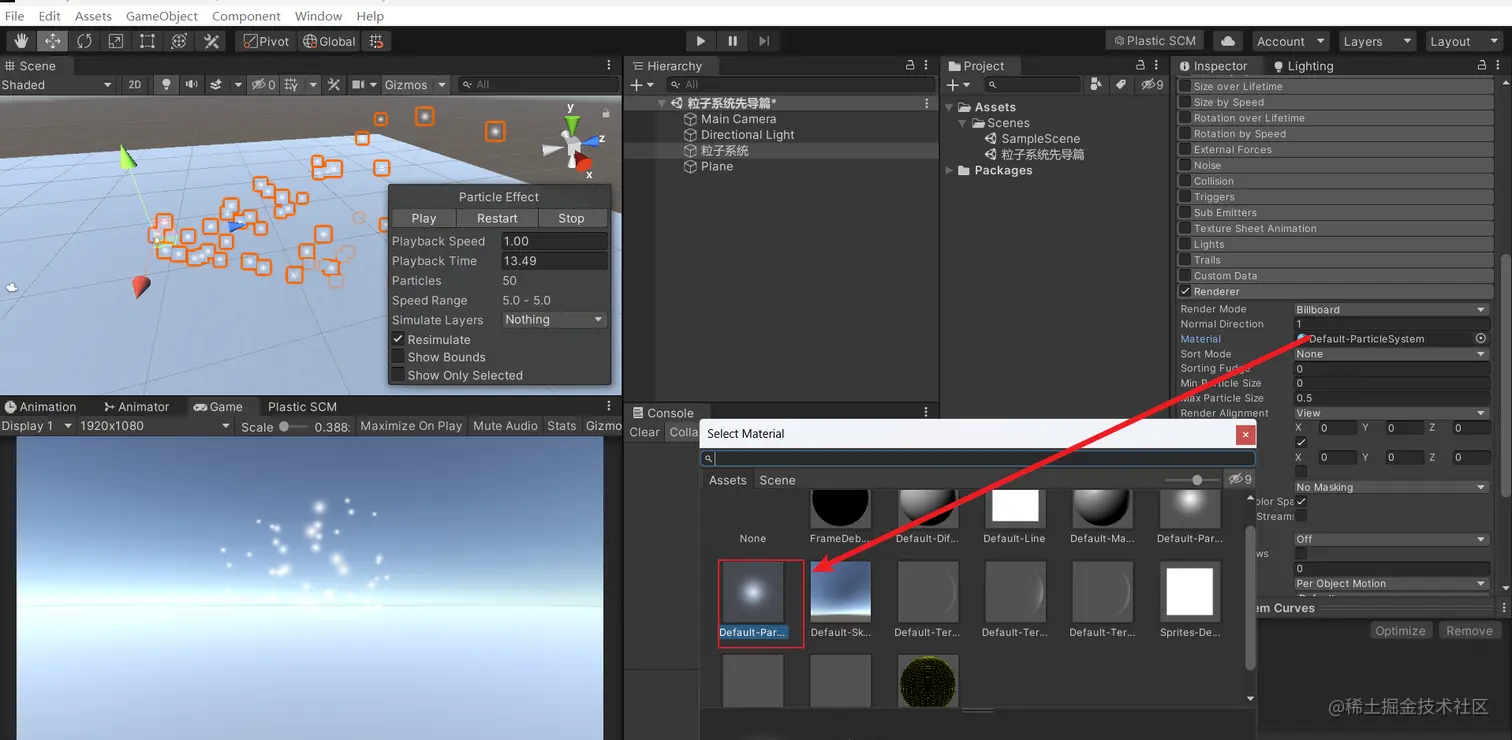This screenshot has height=740, width=1512.
Task: Open the Sort Mode dropdown
Action: tap(1391, 354)
